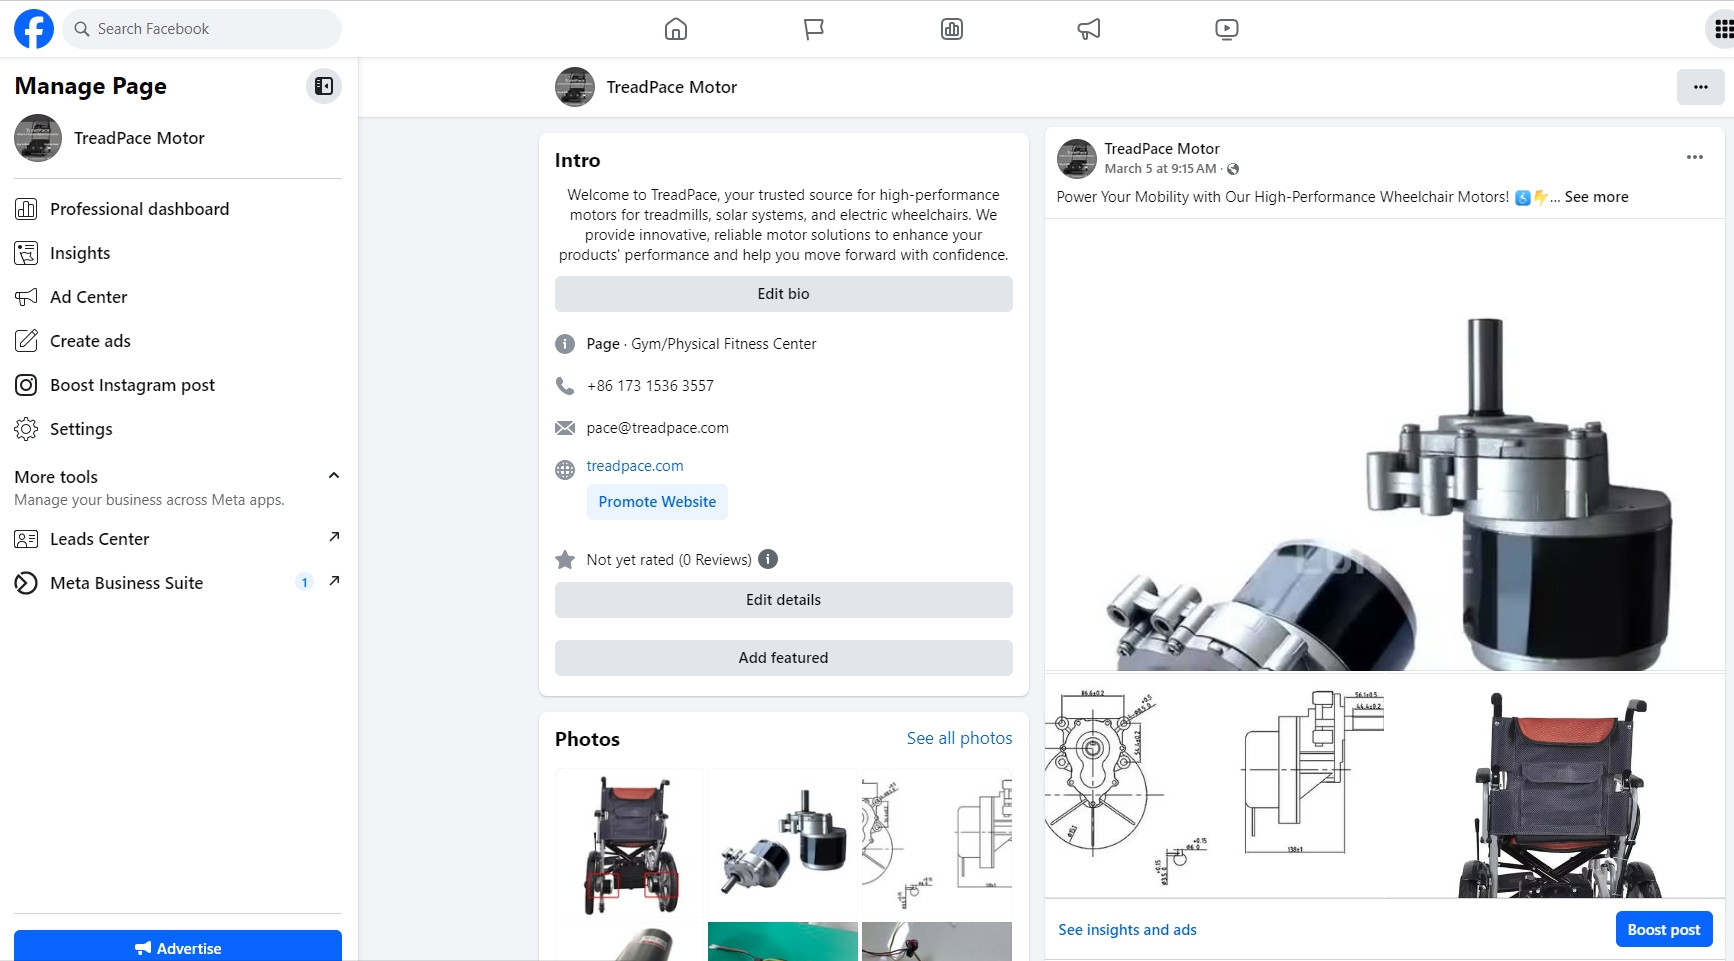Collapse the More tools section
Image resolution: width=1734 pixels, height=961 pixels.
[334, 476]
